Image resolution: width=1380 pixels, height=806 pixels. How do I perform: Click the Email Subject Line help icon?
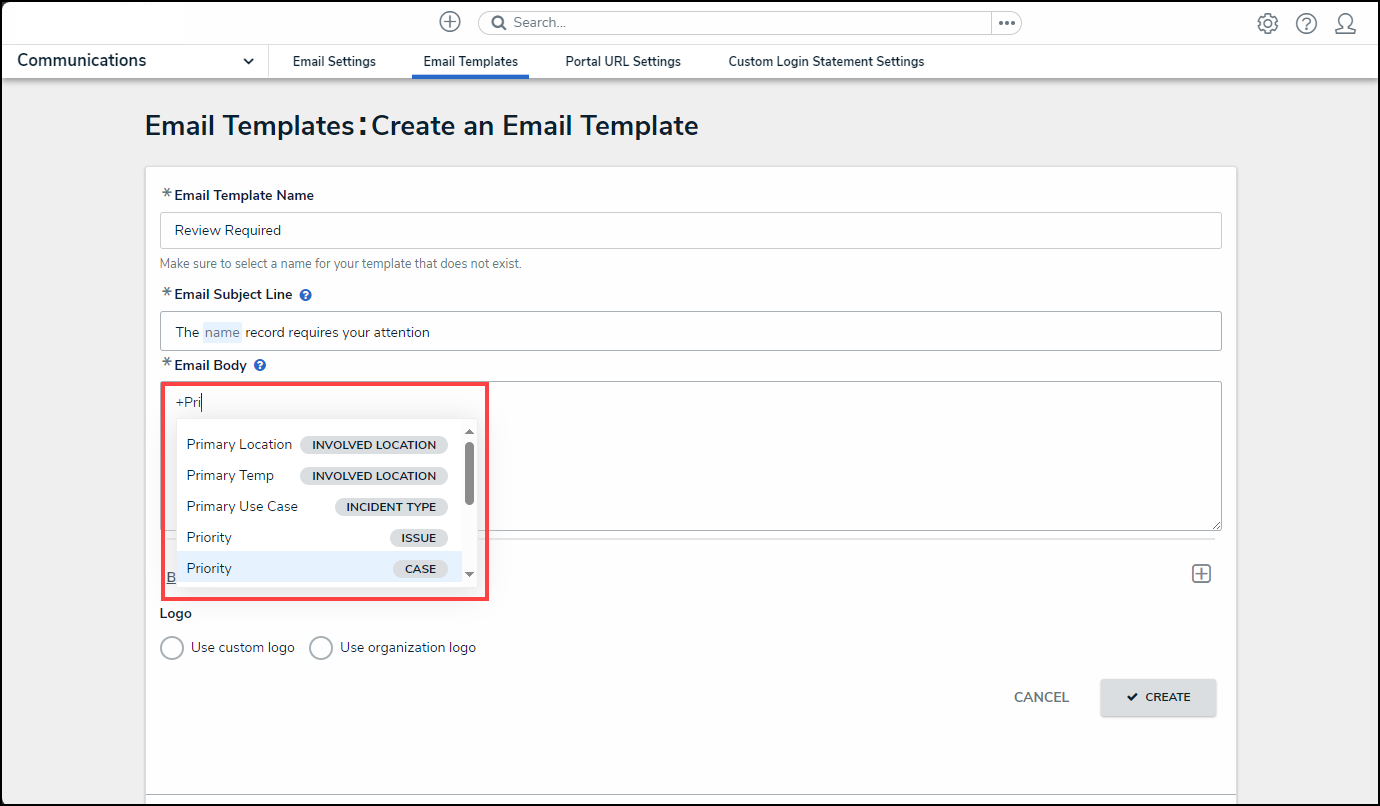[x=306, y=295]
